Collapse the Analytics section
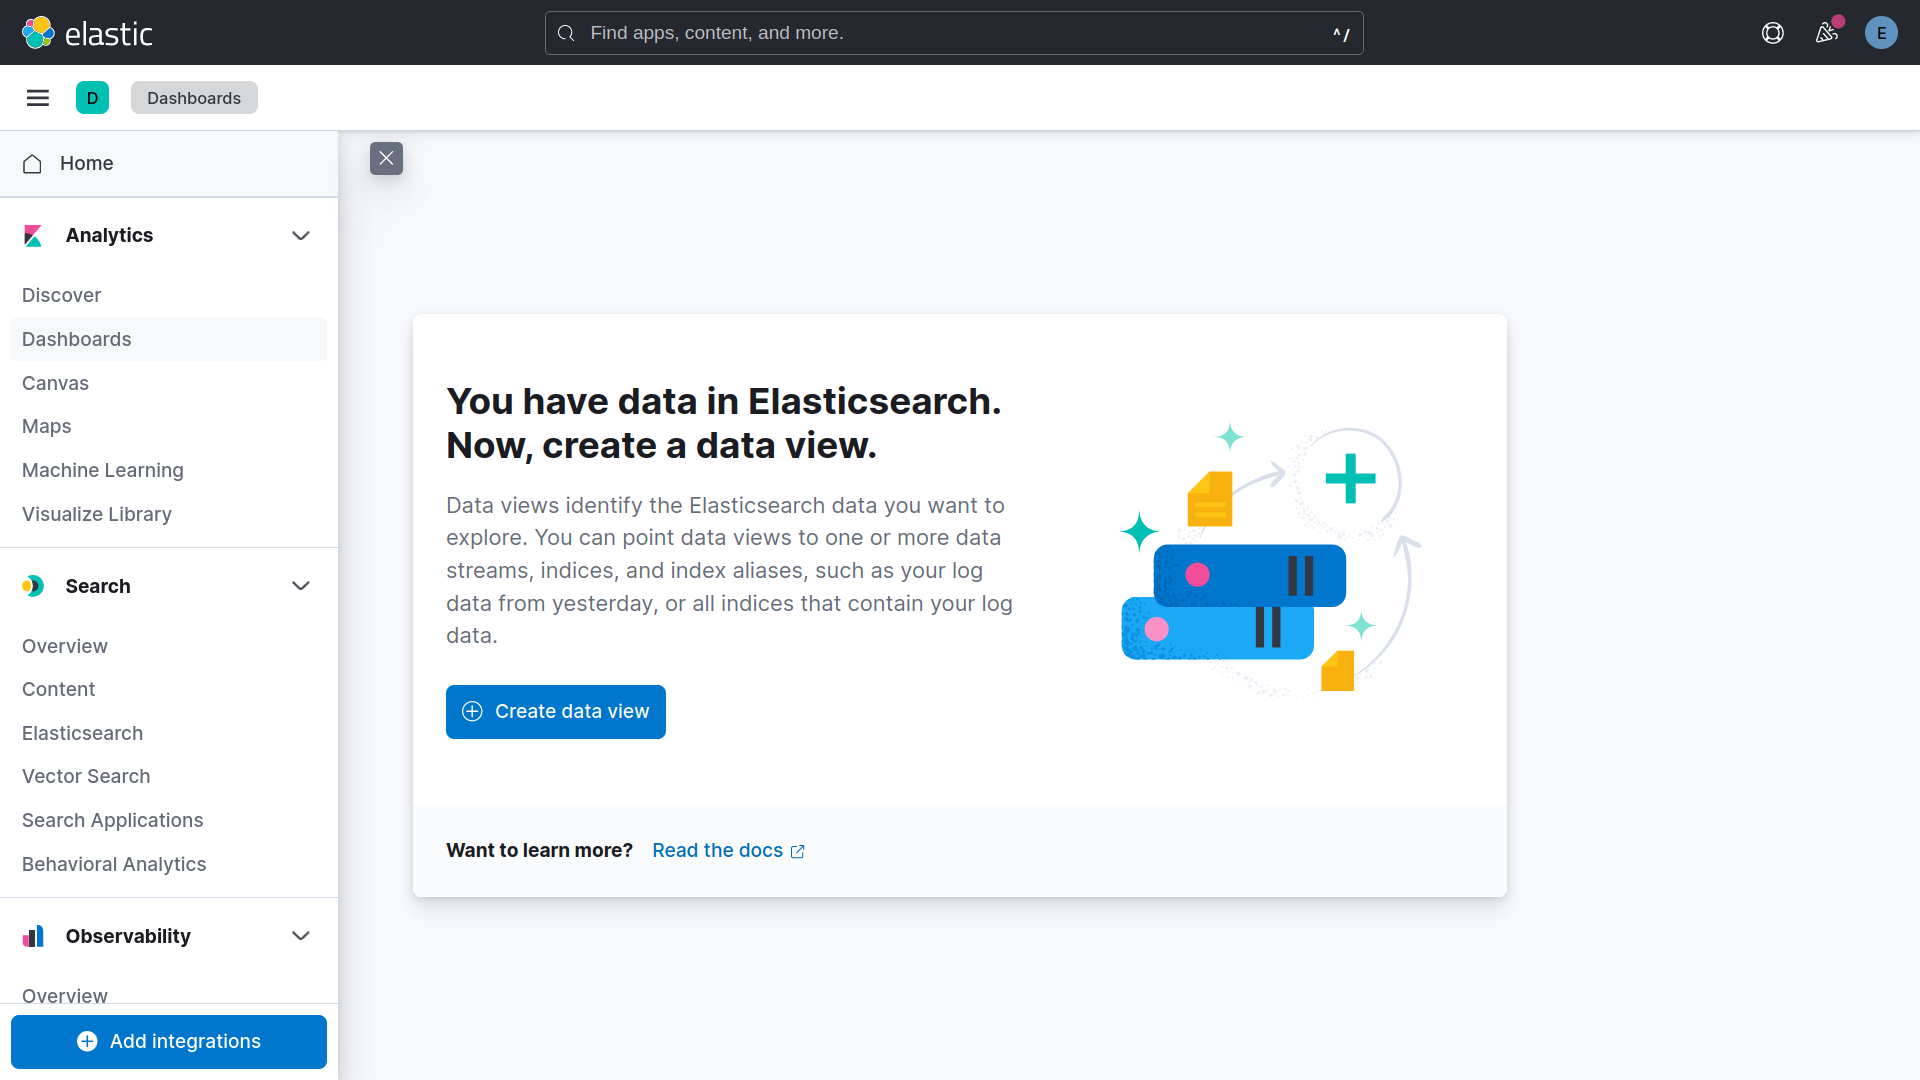The image size is (1920, 1080). pos(301,235)
